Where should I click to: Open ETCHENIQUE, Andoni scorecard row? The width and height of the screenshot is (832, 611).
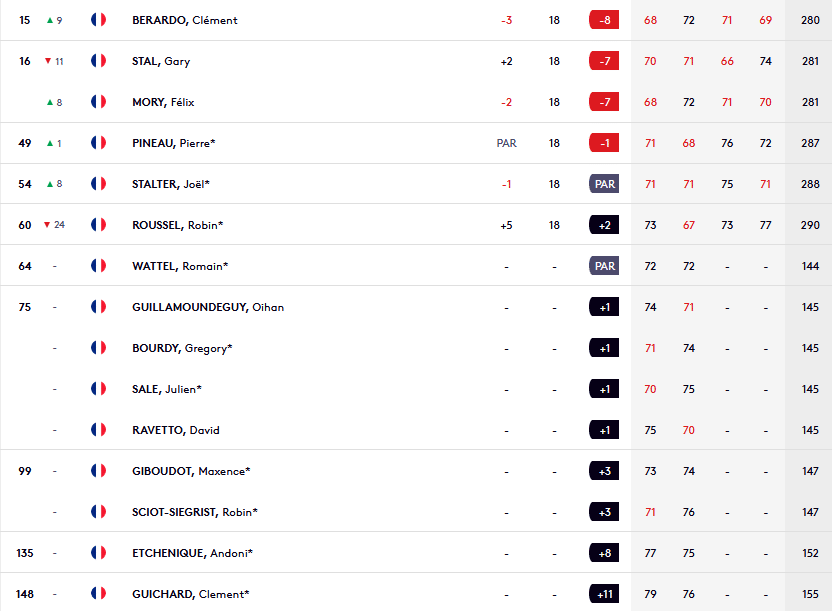(x=416, y=553)
